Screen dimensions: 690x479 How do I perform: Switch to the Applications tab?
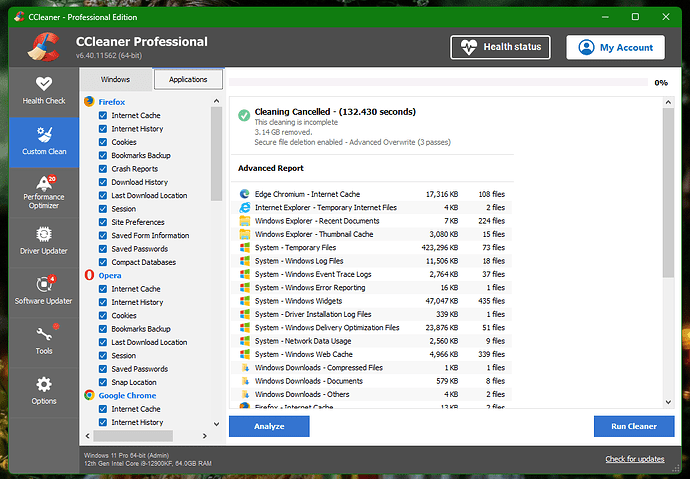click(x=188, y=79)
